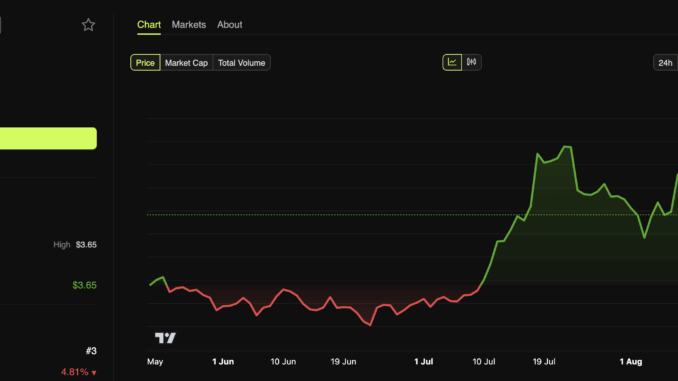
Task: Click the 1 Aug axis label
Action: tap(631, 362)
